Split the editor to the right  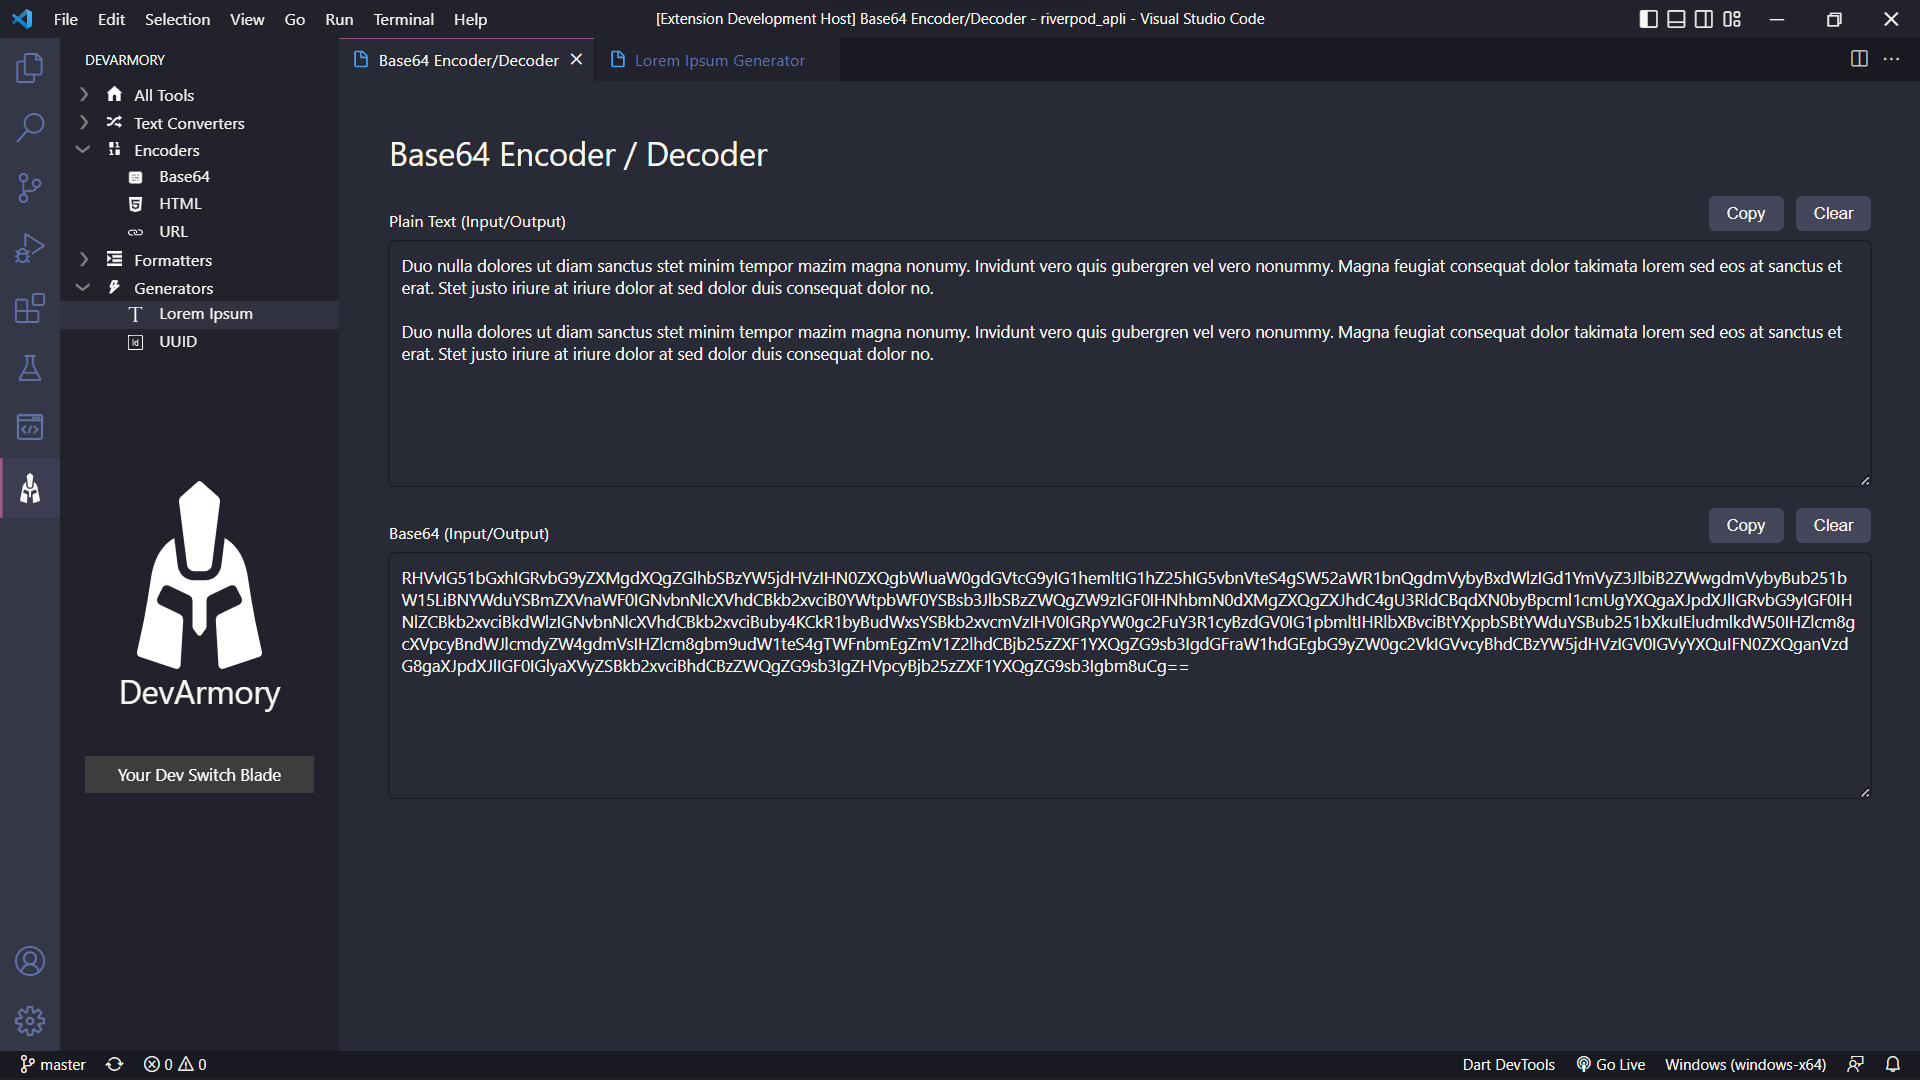[1859, 59]
